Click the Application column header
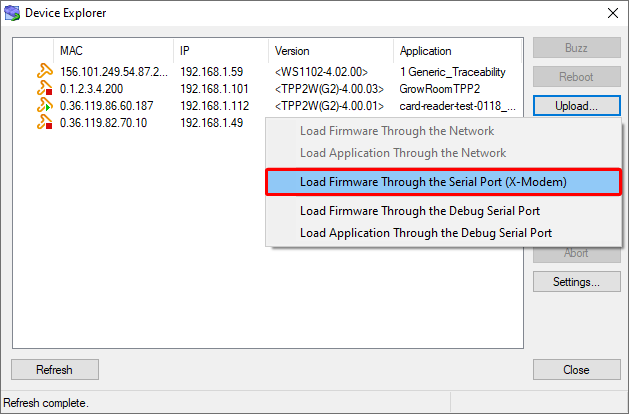The height and width of the screenshot is (414, 629). tap(455, 50)
